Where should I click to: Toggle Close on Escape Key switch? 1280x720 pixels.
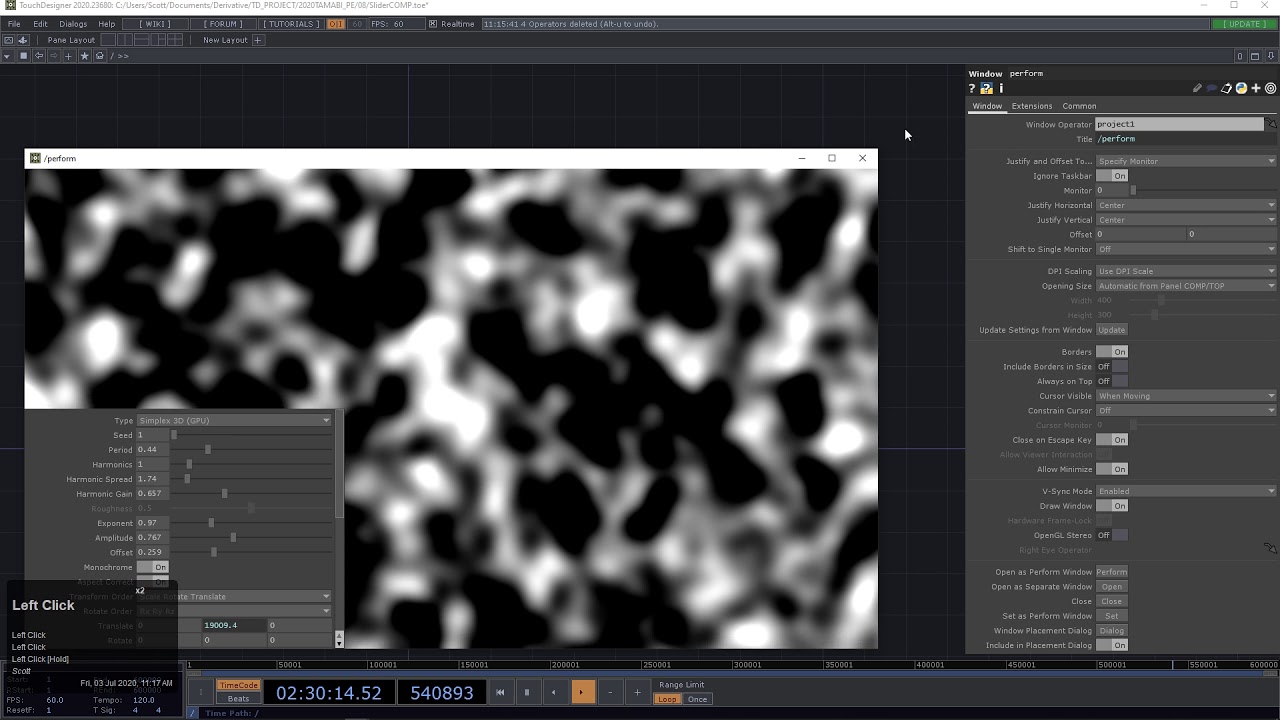pyautogui.click(x=1112, y=440)
